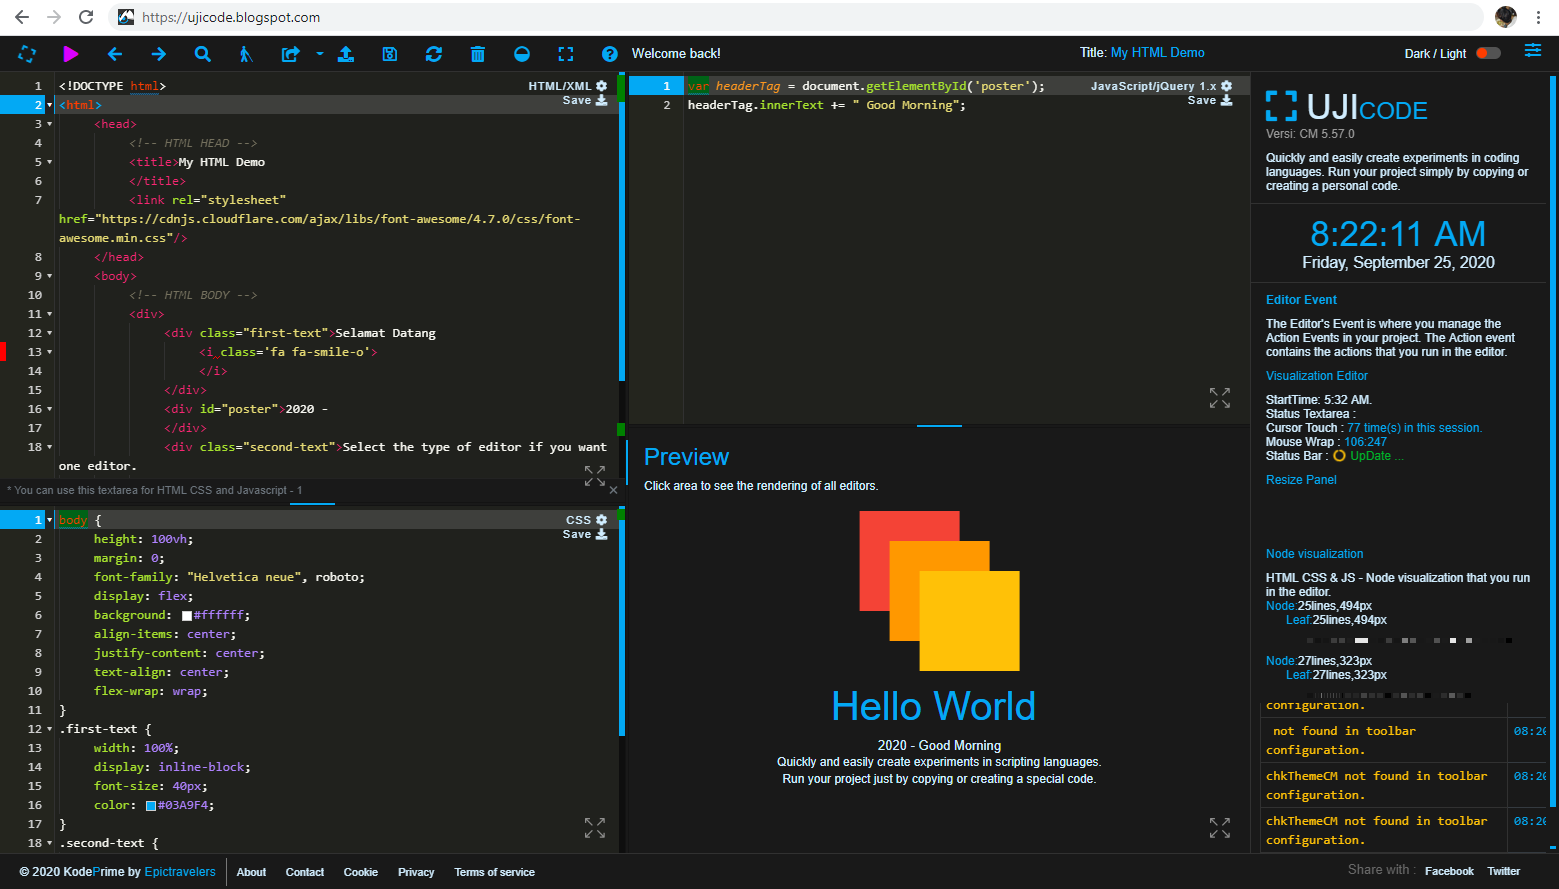
Task: Open the share icon's dropdown caret
Action: pos(320,54)
